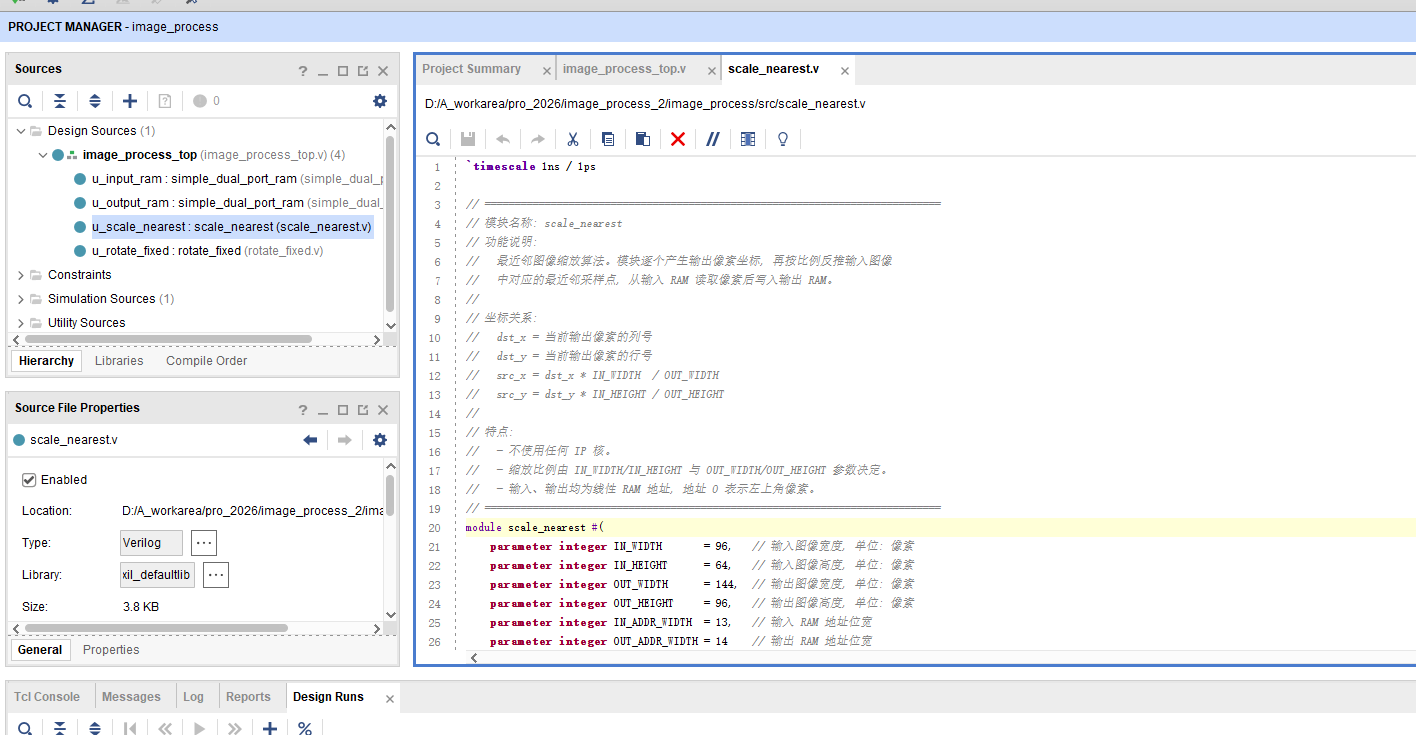Expand the Simulation Sources node
The width and height of the screenshot is (1416, 735).
[21, 299]
